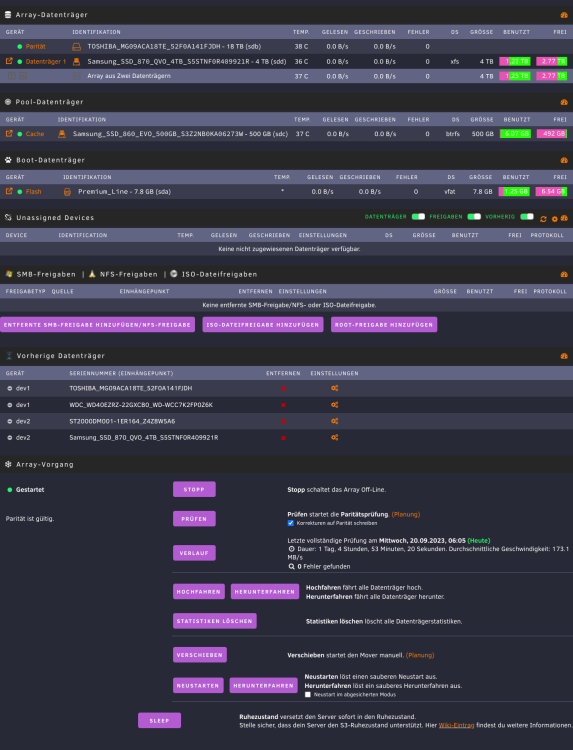Stop the array with Stopp button

pyautogui.click(x=194, y=489)
